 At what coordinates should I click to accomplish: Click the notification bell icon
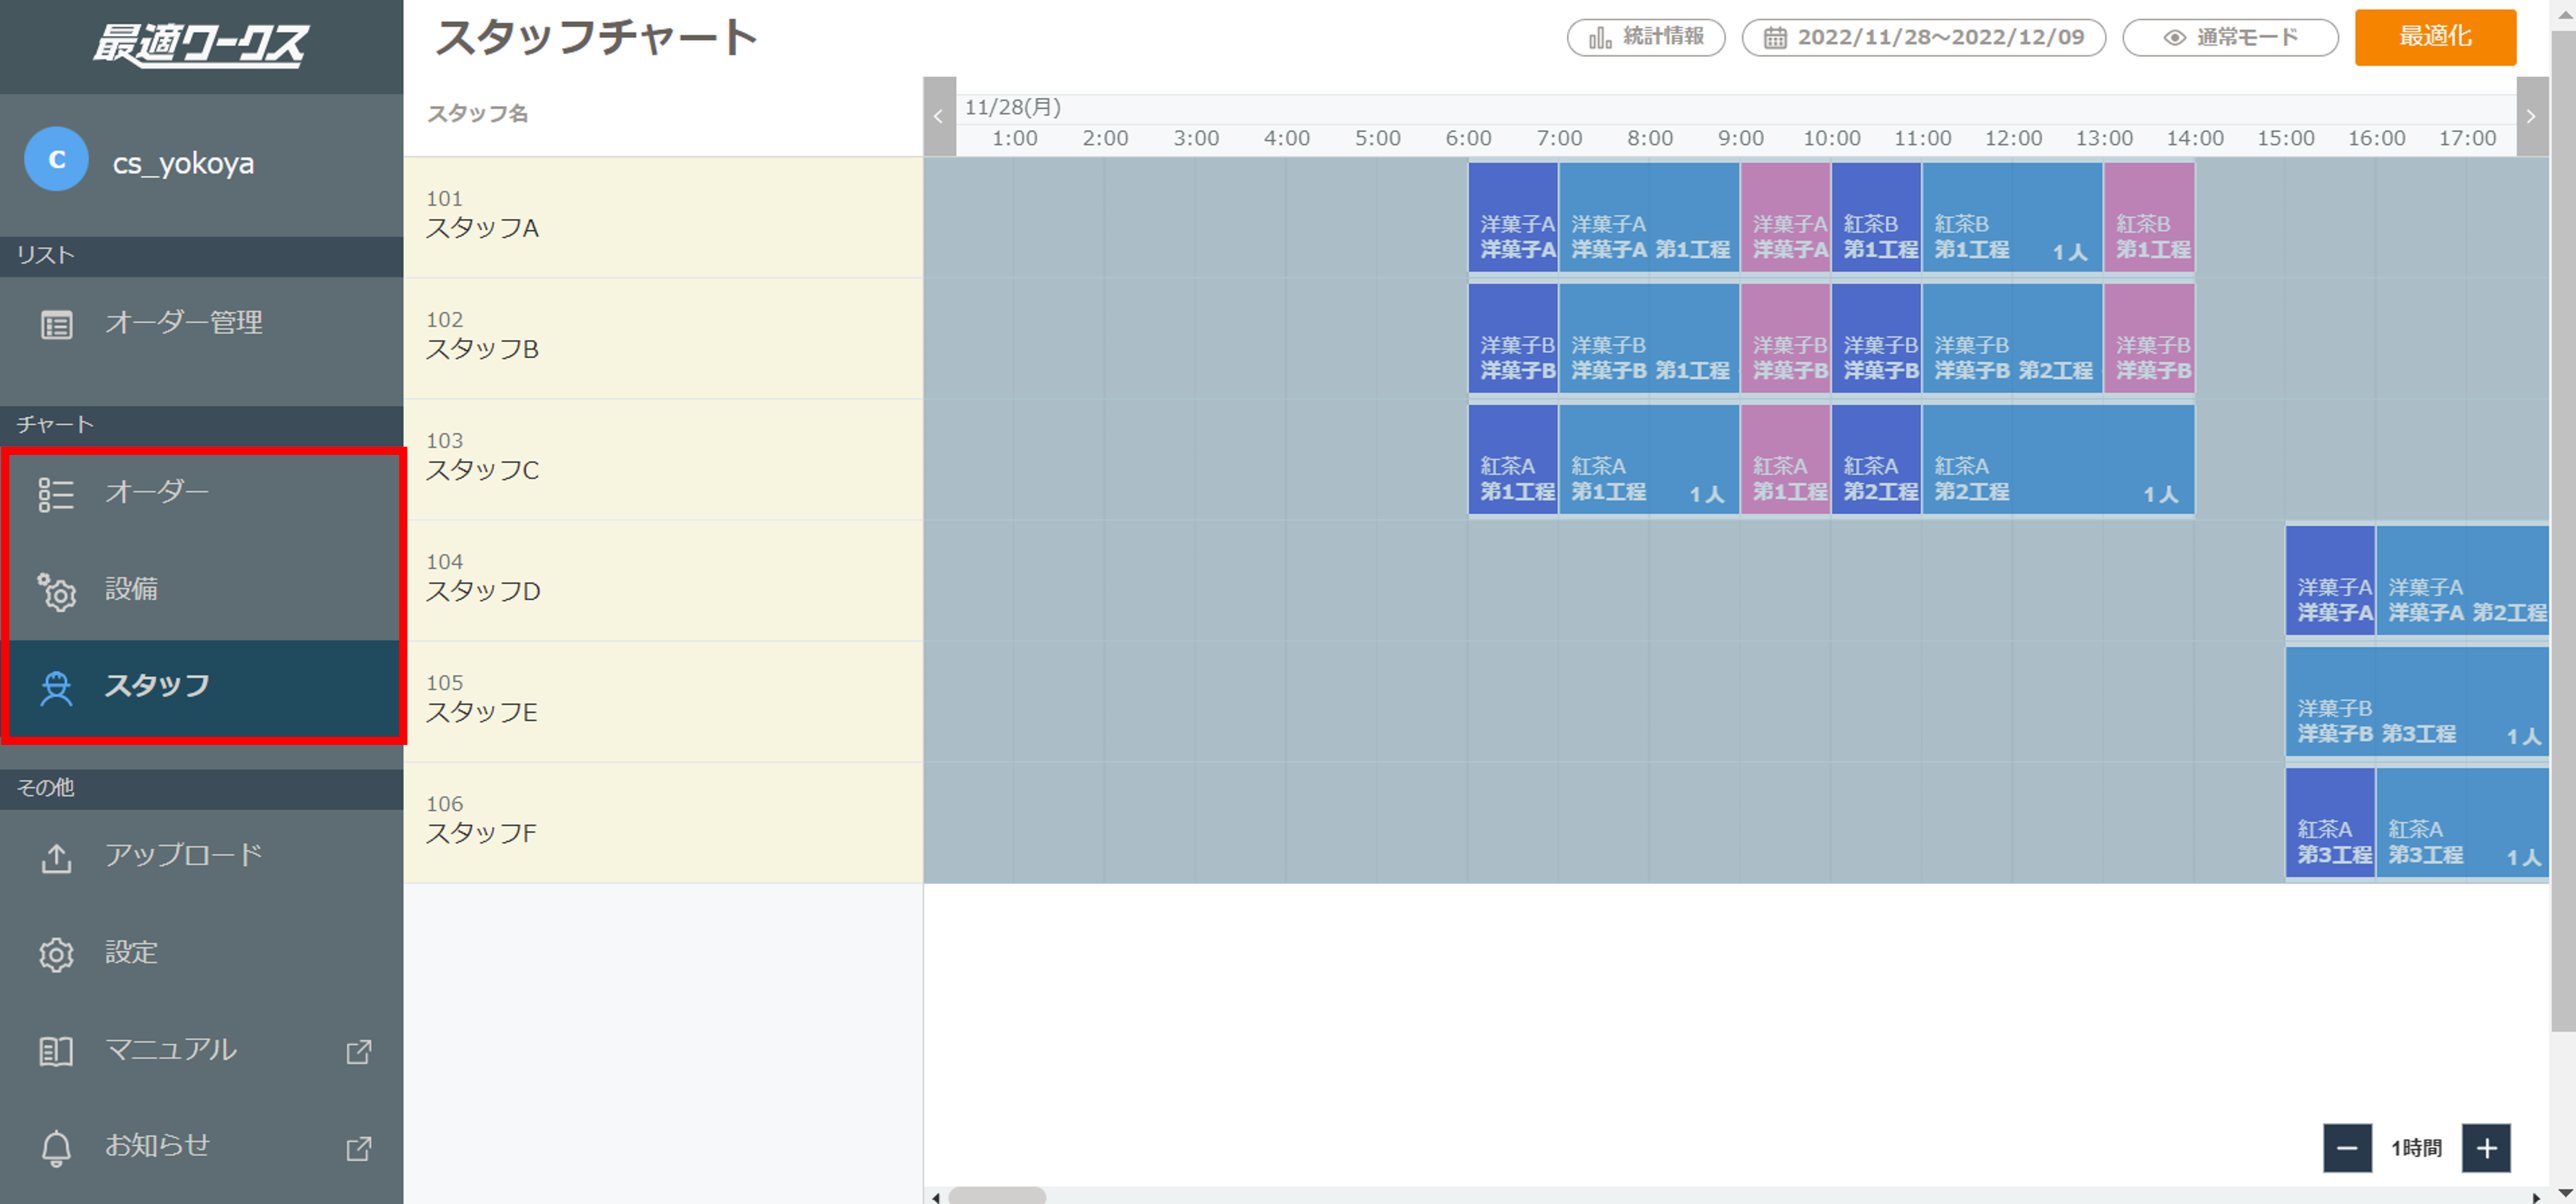coord(56,1148)
